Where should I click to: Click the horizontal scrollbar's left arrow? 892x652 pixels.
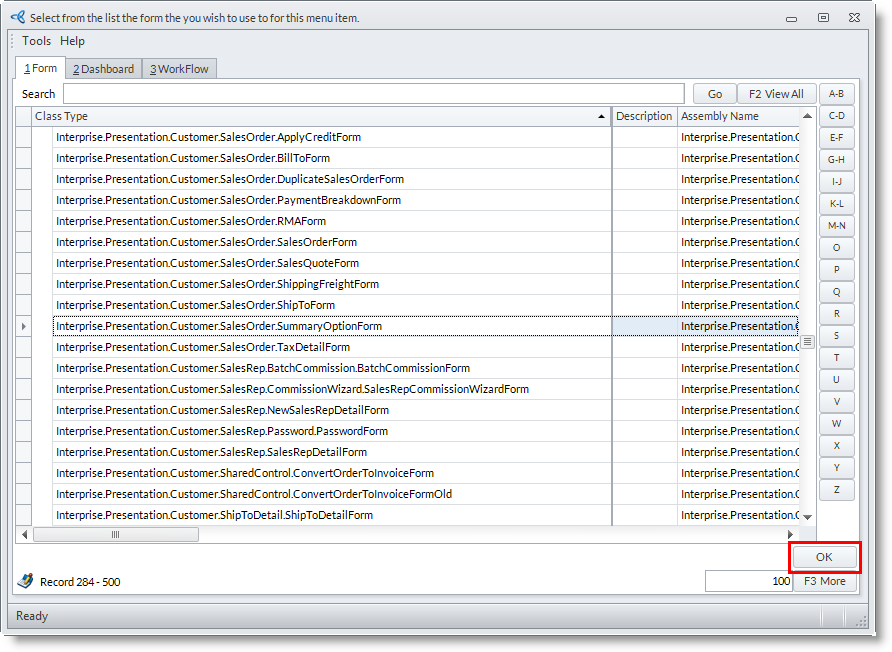pos(24,535)
